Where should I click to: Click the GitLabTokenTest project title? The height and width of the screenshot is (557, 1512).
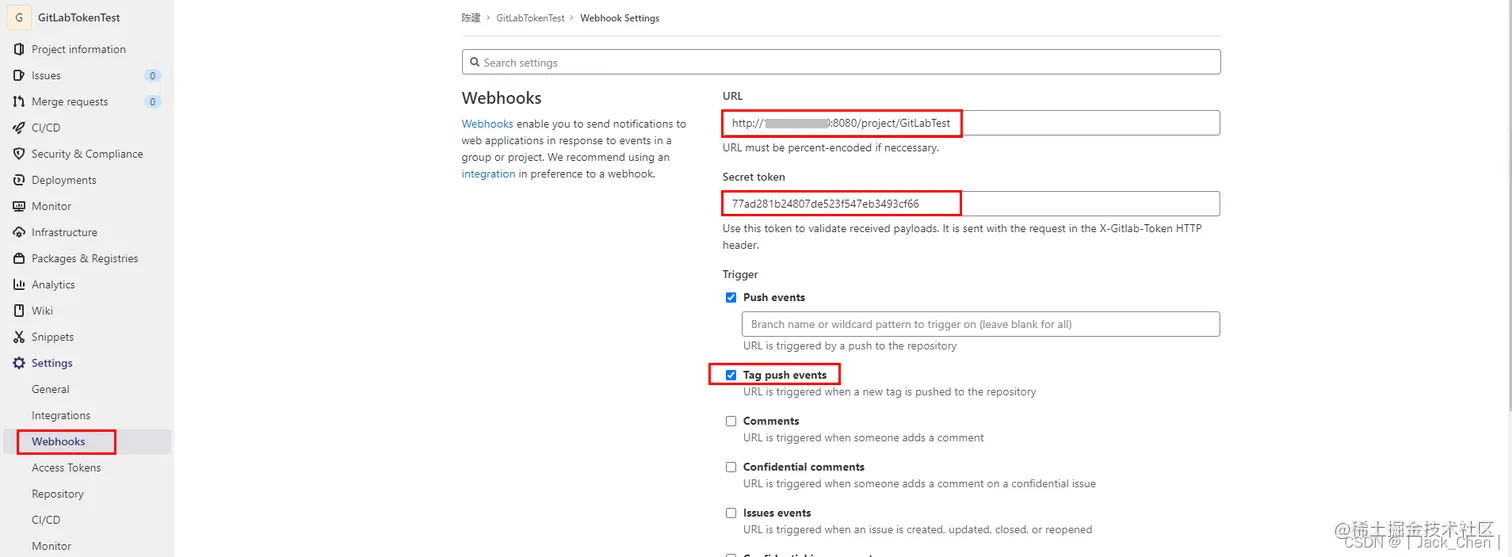pos(79,18)
